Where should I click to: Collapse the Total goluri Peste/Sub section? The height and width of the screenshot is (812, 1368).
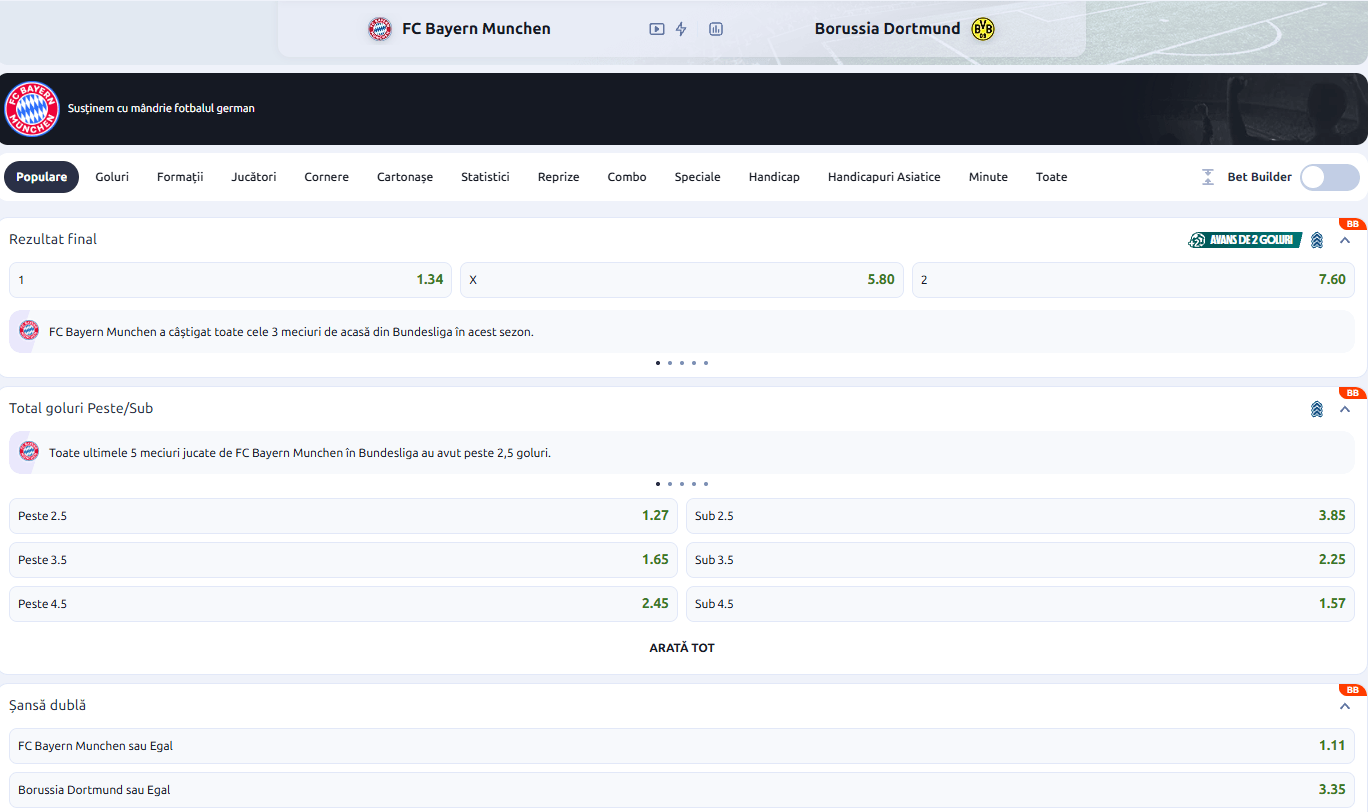point(1345,409)
